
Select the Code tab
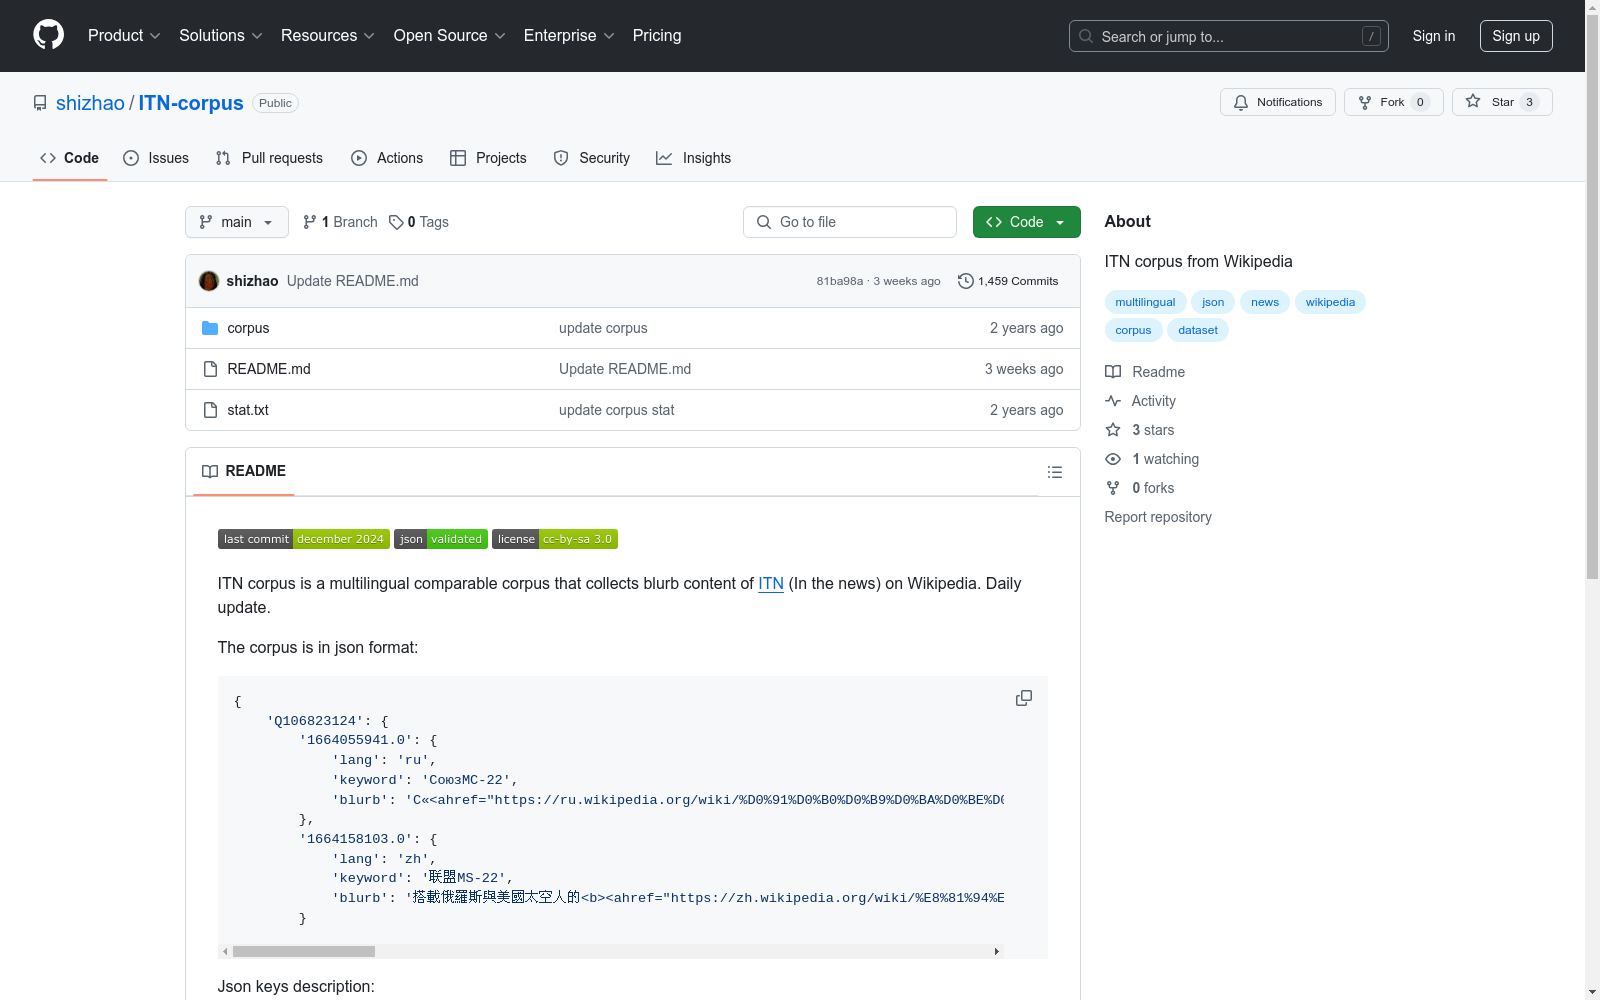click(70, 158)
